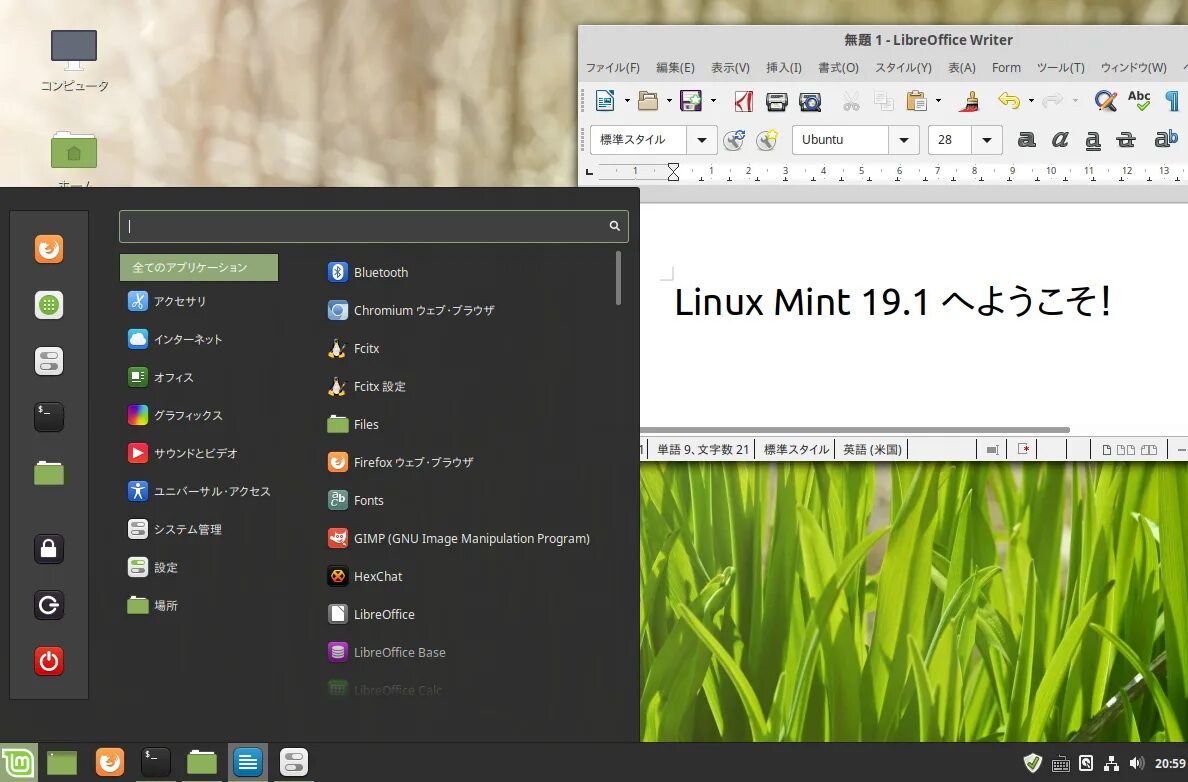Select single-page view in status bar
The height and width of the screenshot is (782, 1188).
(1107, 449)
